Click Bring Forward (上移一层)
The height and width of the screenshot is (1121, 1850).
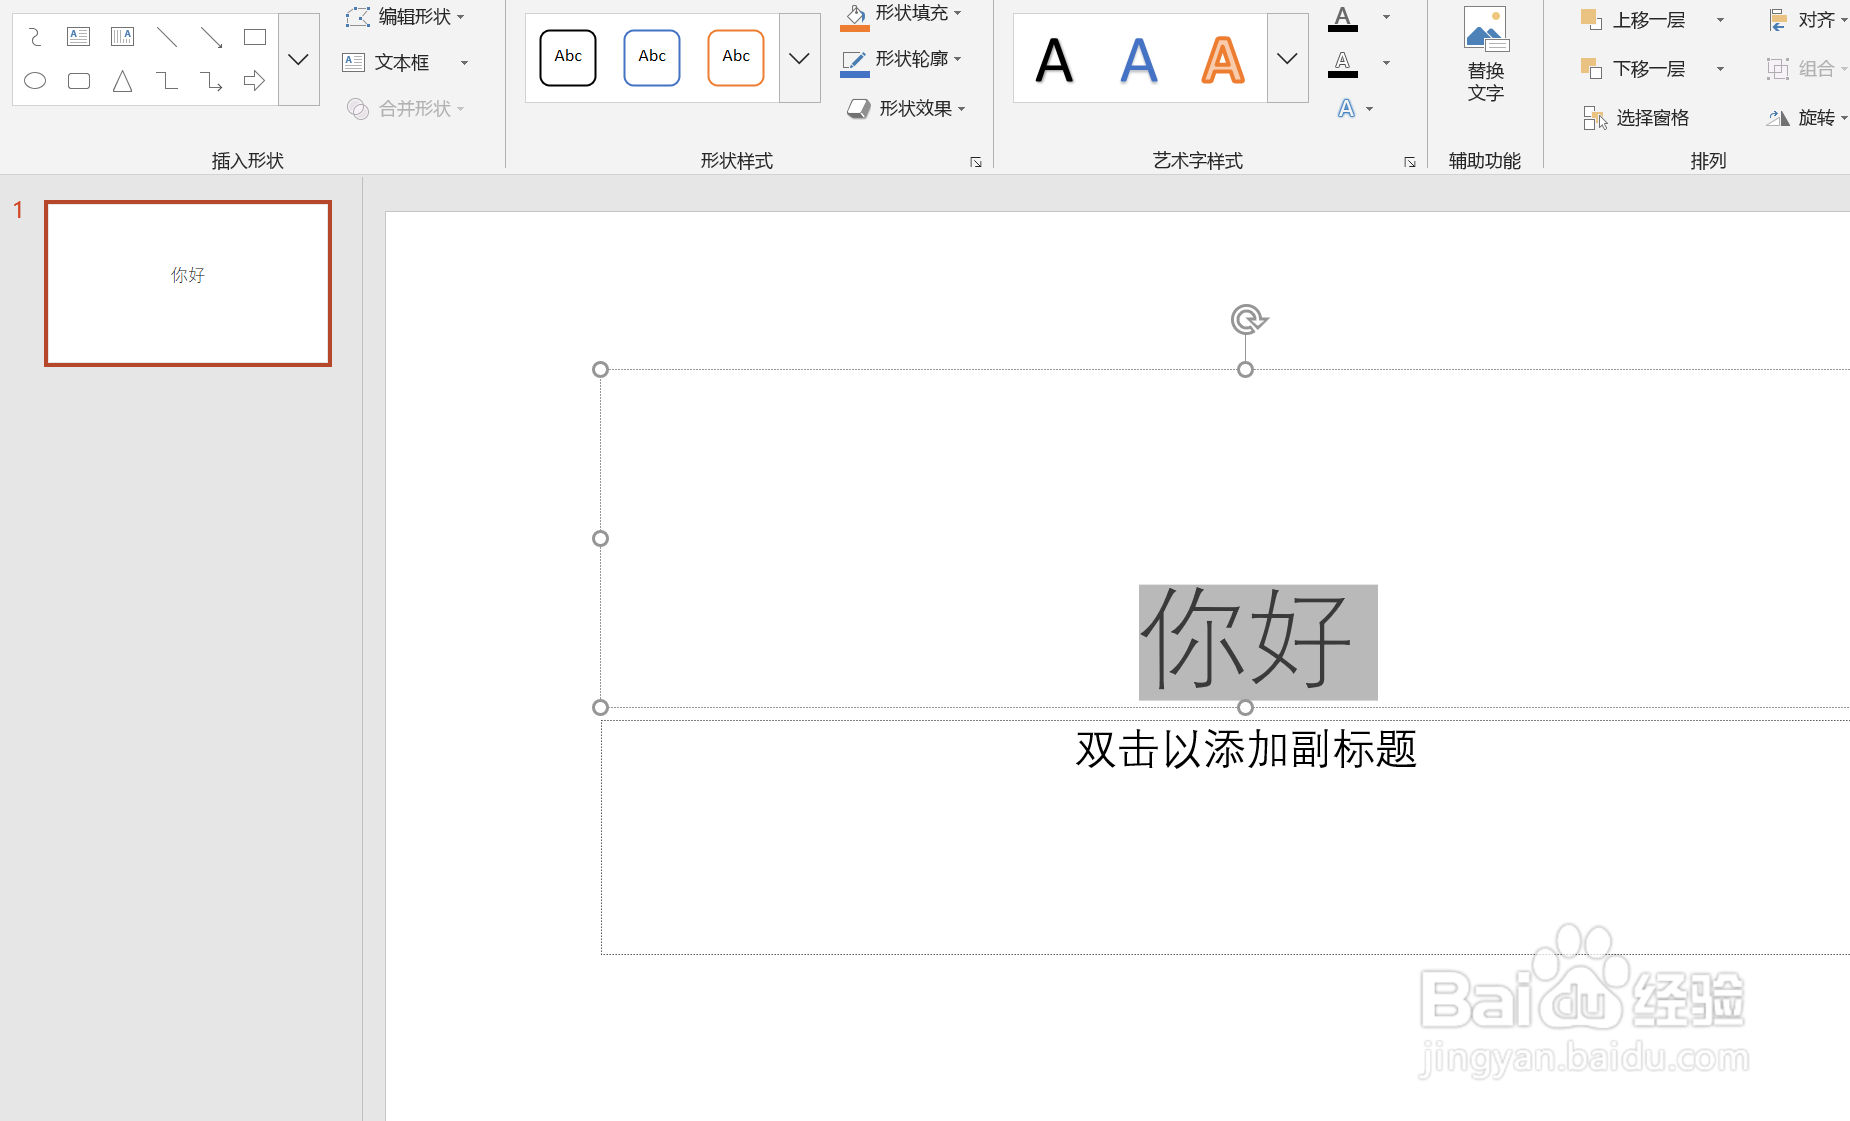[1637, 19]
